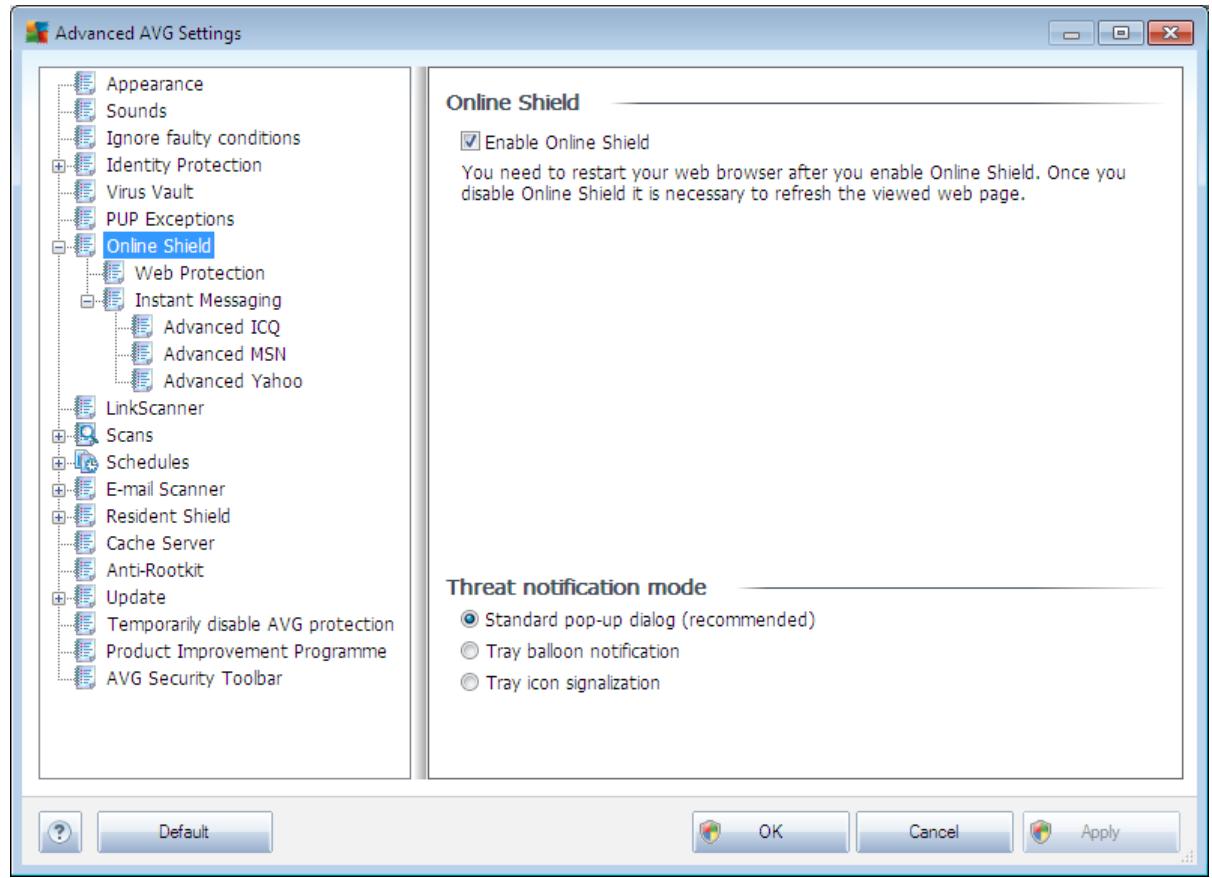Select Tray balloon notification option
The width and height of the screenshot is (1212, 878).
pos(470,651)
